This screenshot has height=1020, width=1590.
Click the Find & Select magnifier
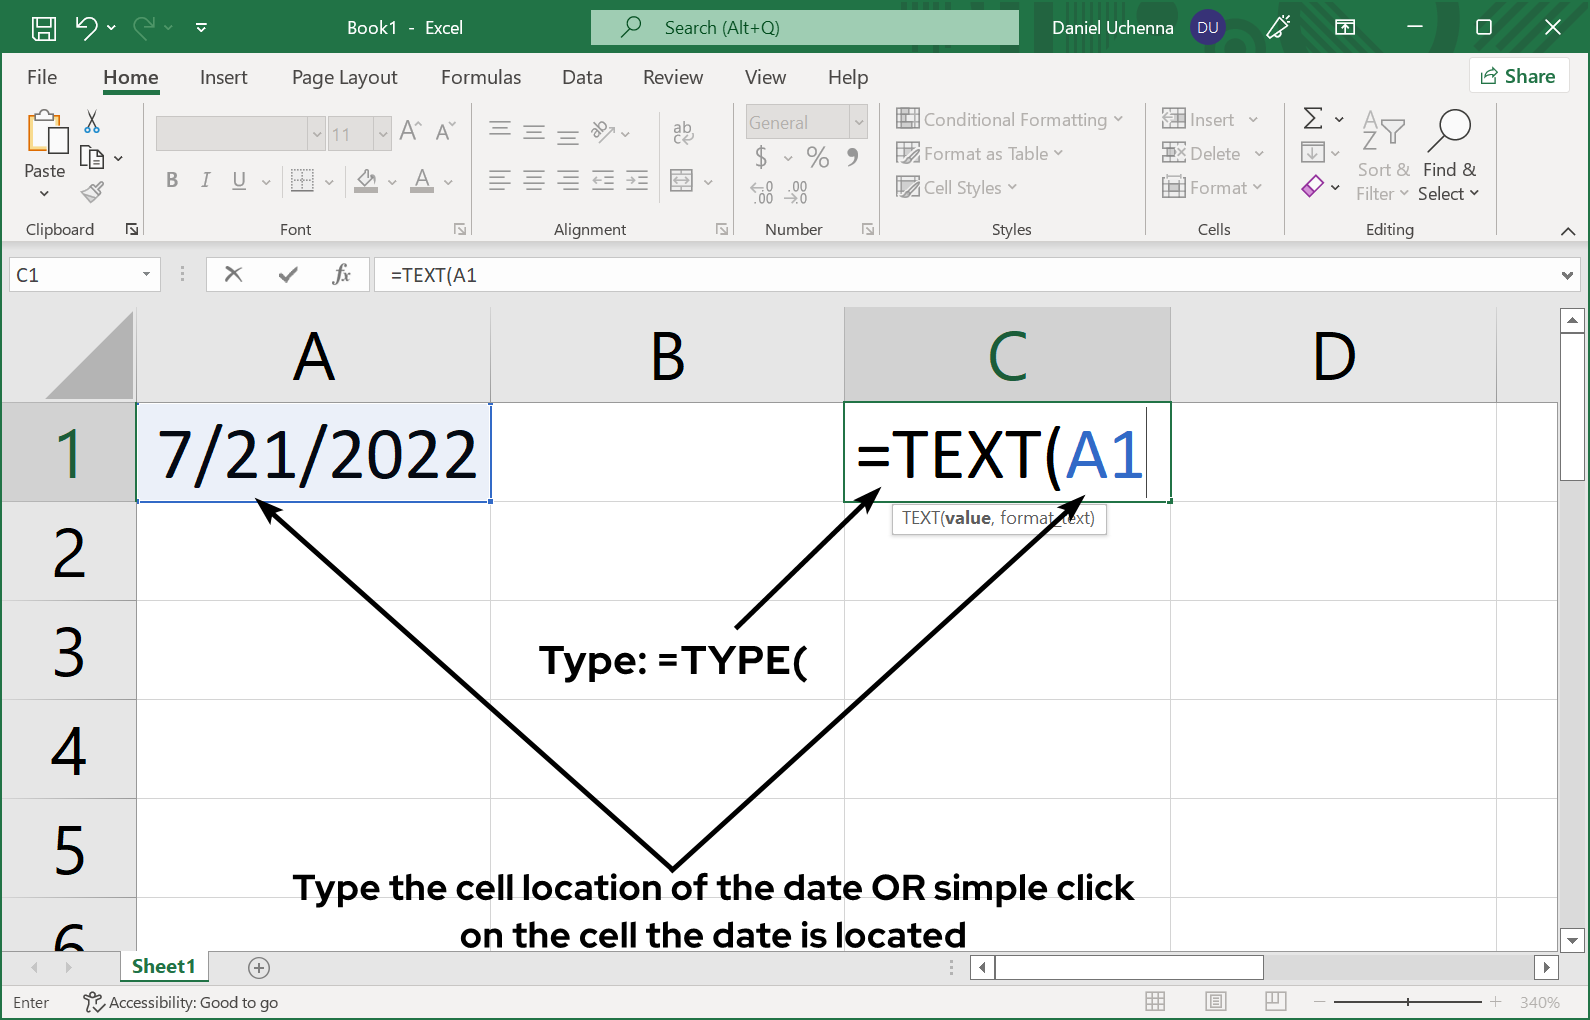(1449, 130)
